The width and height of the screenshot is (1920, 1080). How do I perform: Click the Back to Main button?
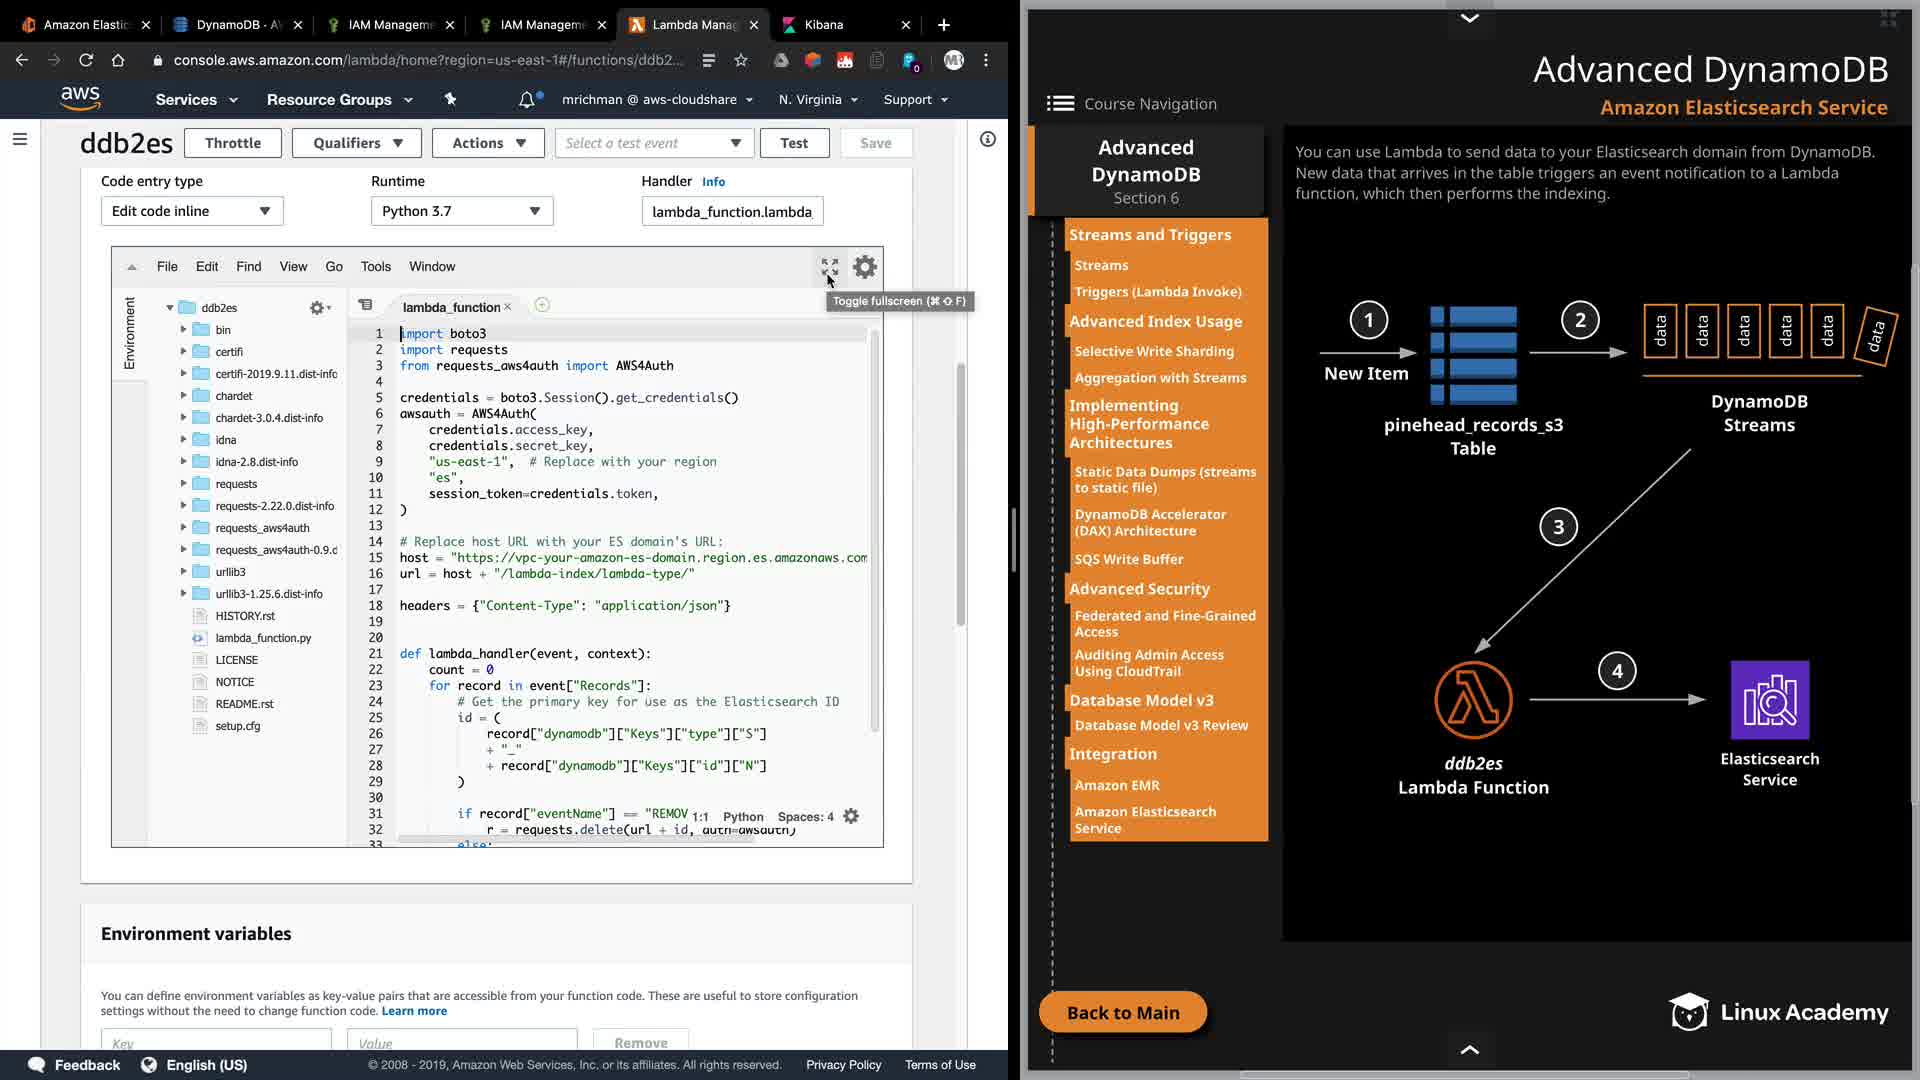tap(1123, 1013)
